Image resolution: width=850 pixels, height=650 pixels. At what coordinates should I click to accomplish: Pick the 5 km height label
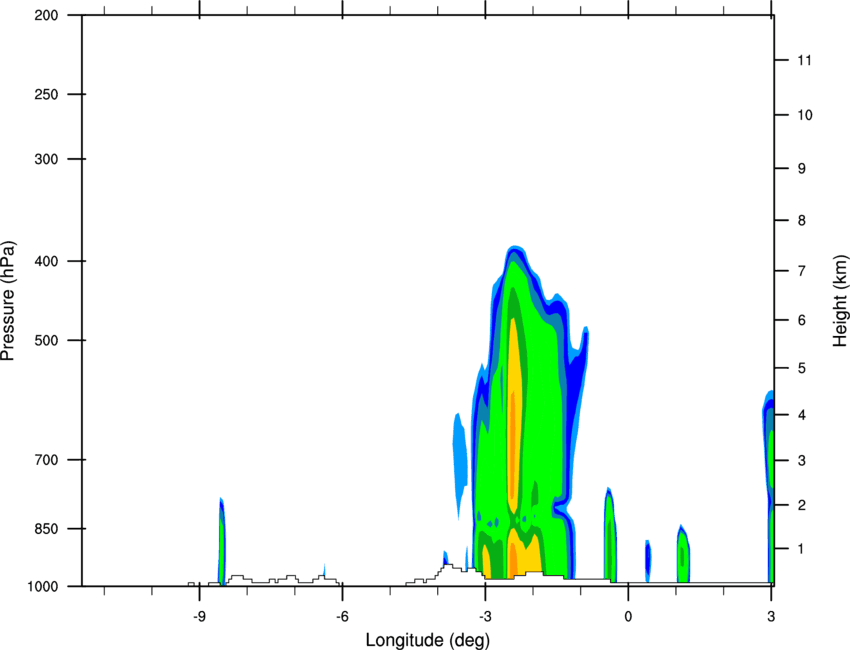click(x=802, y=368)
